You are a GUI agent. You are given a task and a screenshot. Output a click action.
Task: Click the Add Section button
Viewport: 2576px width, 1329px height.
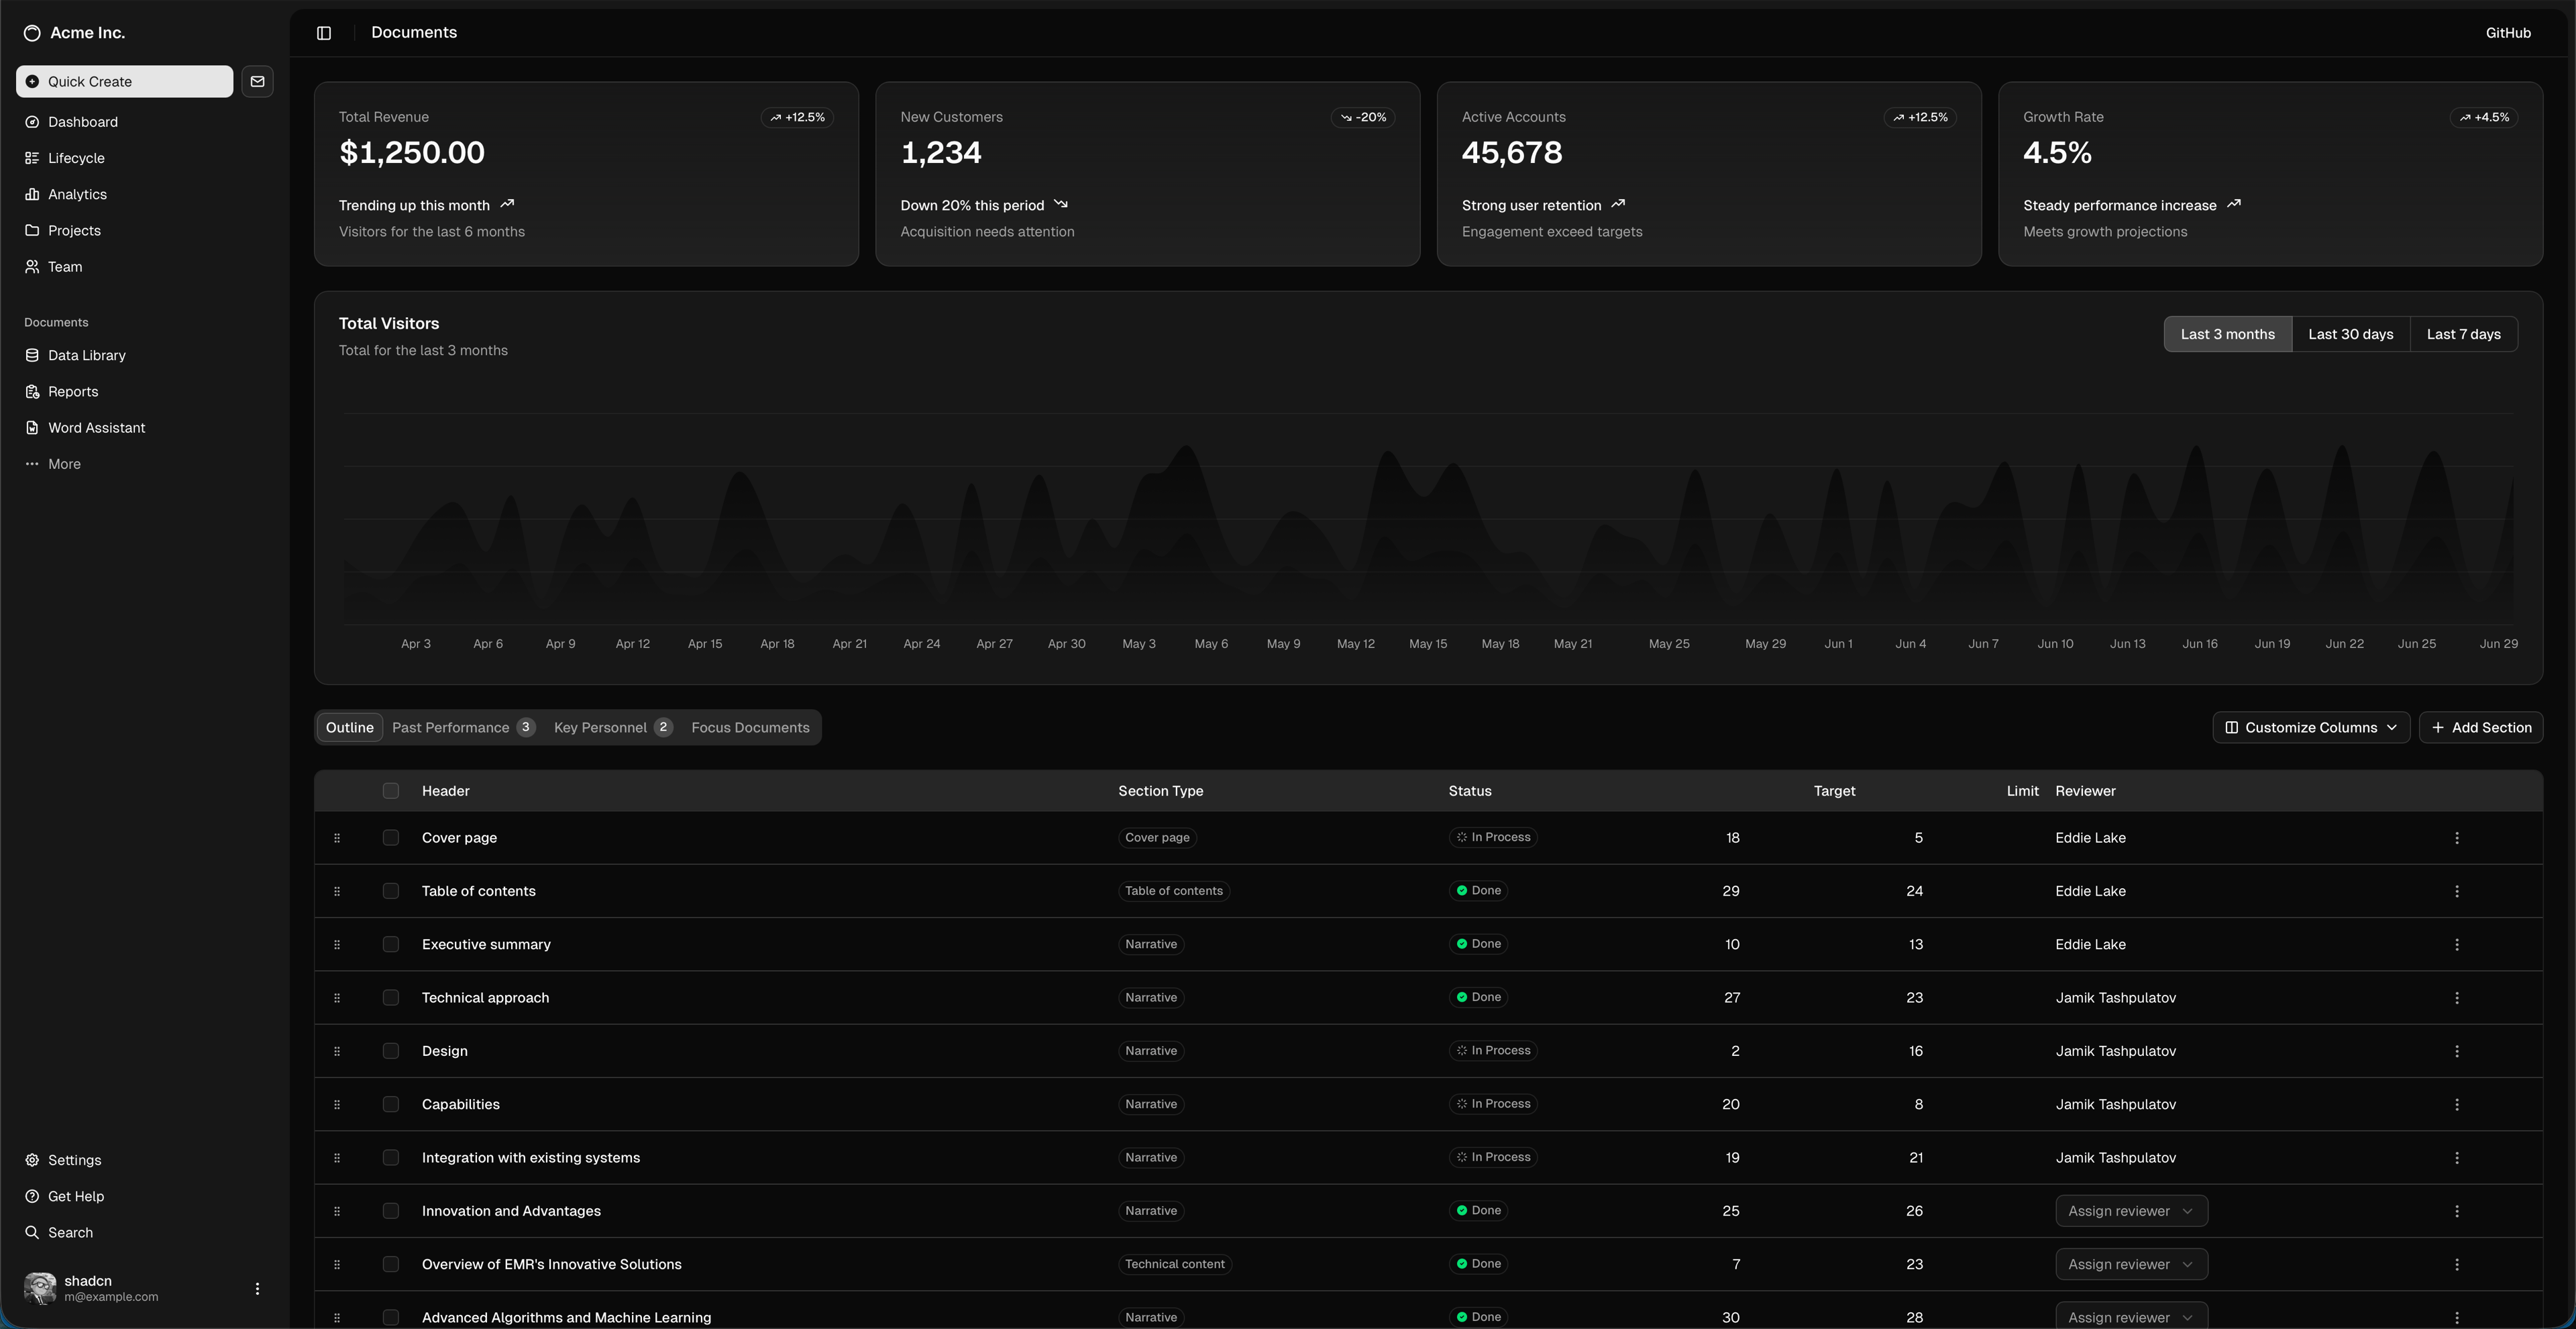(x=2481, y=727)
